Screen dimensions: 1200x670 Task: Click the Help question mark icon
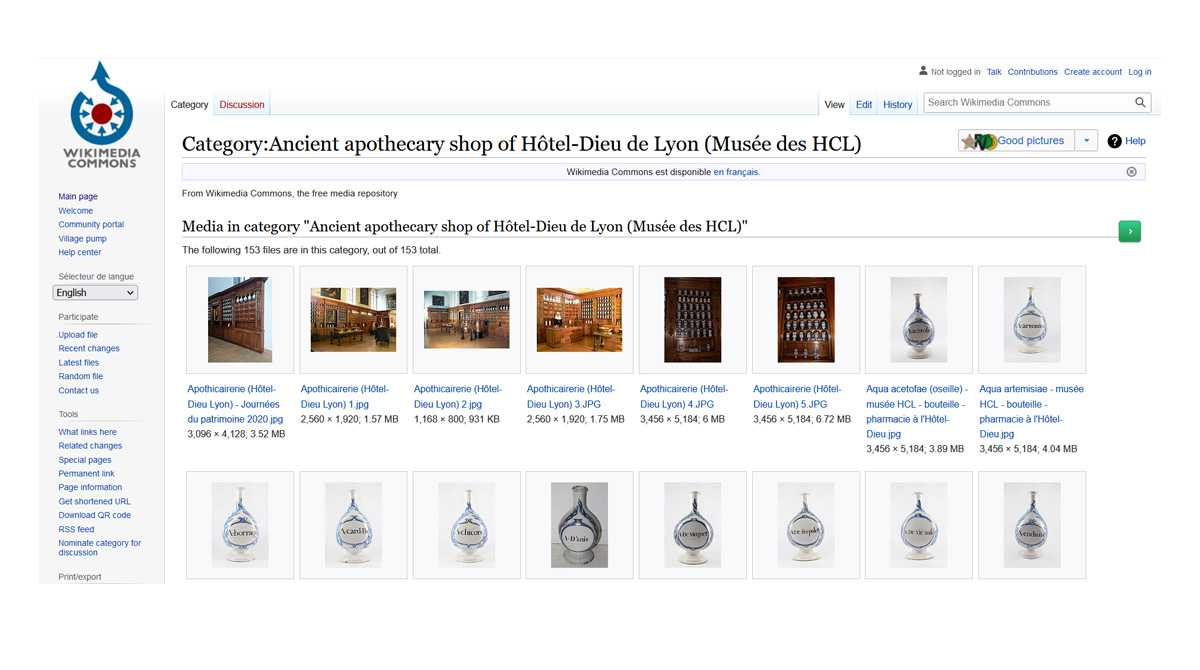click(1115, 141)
